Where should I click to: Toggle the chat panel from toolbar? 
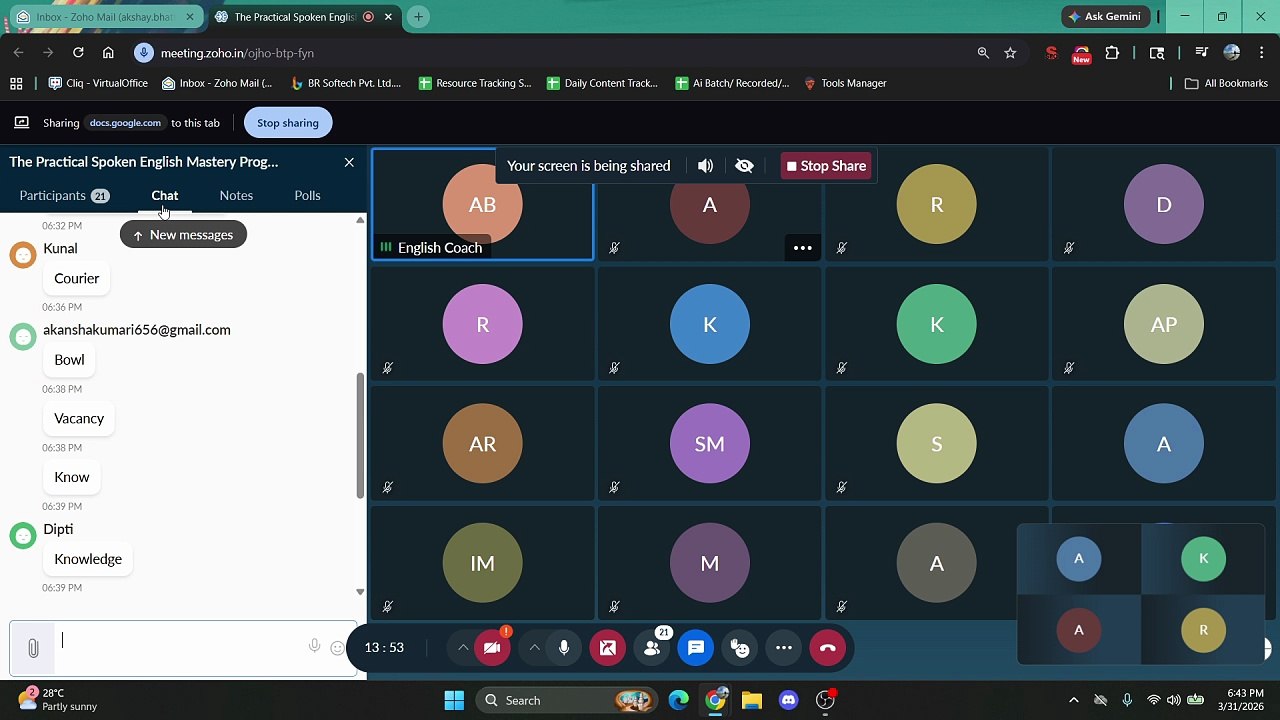pos(696,648)
